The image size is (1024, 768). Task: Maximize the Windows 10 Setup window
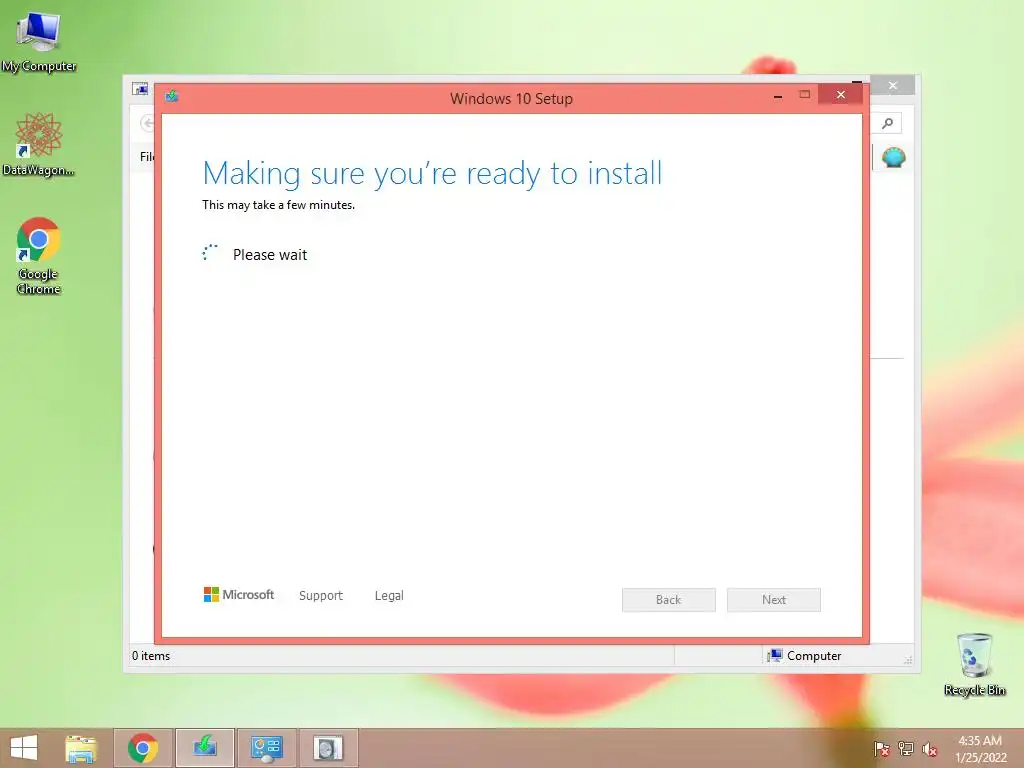click(805, 95)
